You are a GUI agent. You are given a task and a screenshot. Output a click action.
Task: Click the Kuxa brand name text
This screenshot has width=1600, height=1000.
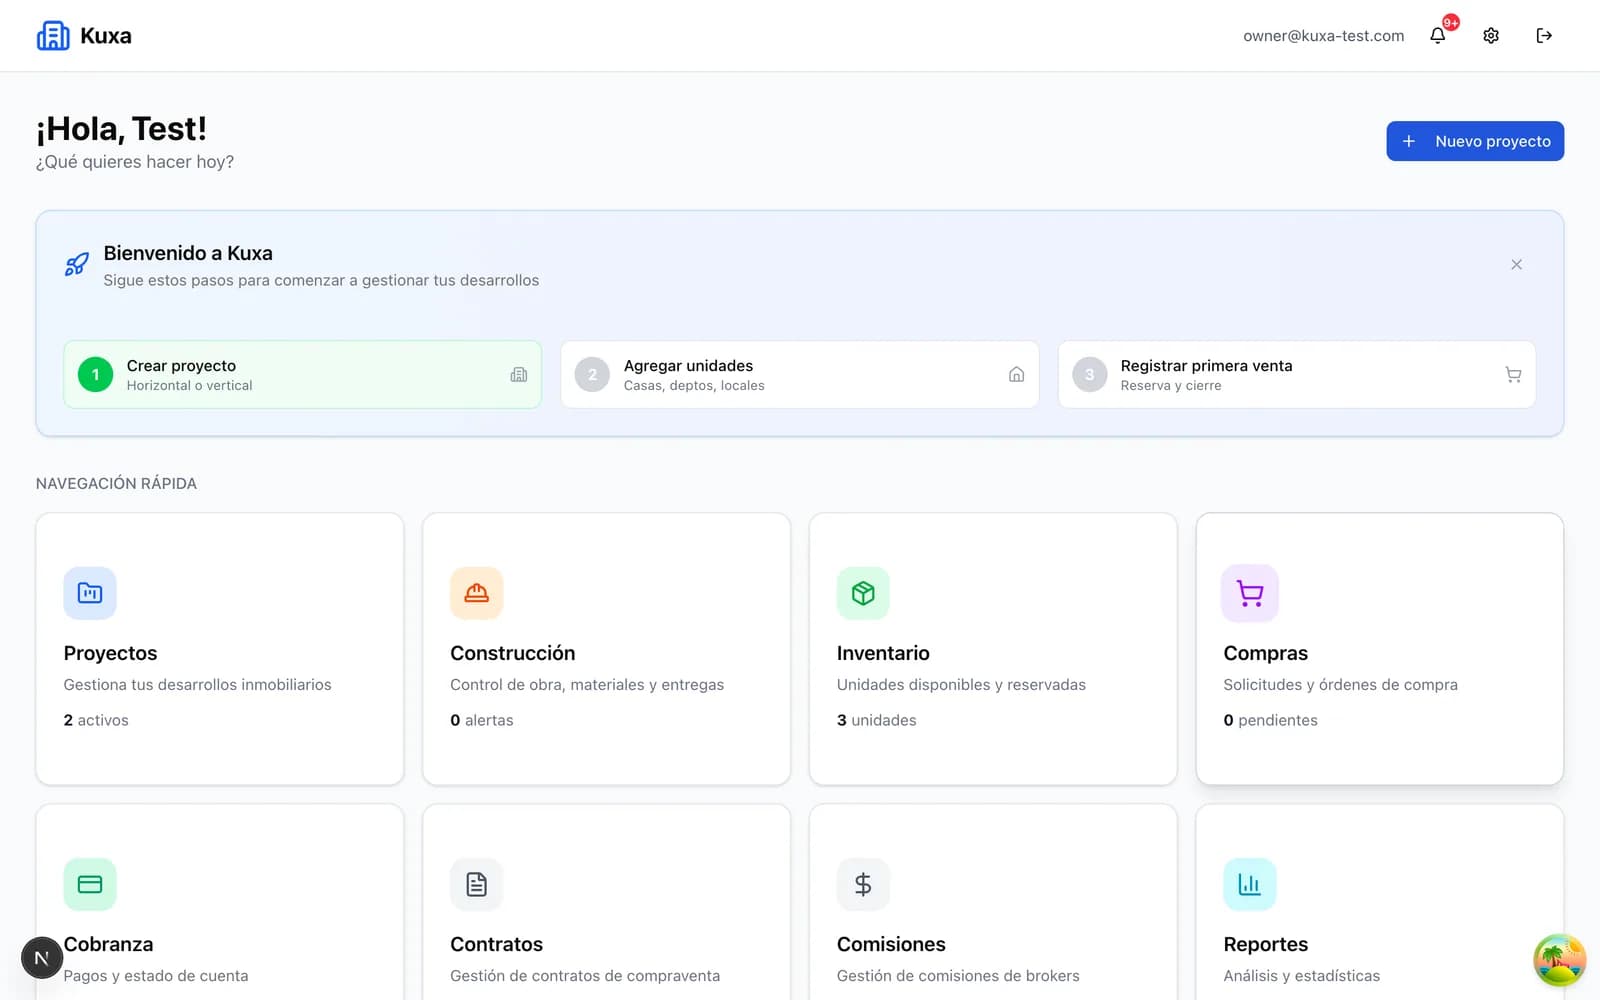[106, 35]
